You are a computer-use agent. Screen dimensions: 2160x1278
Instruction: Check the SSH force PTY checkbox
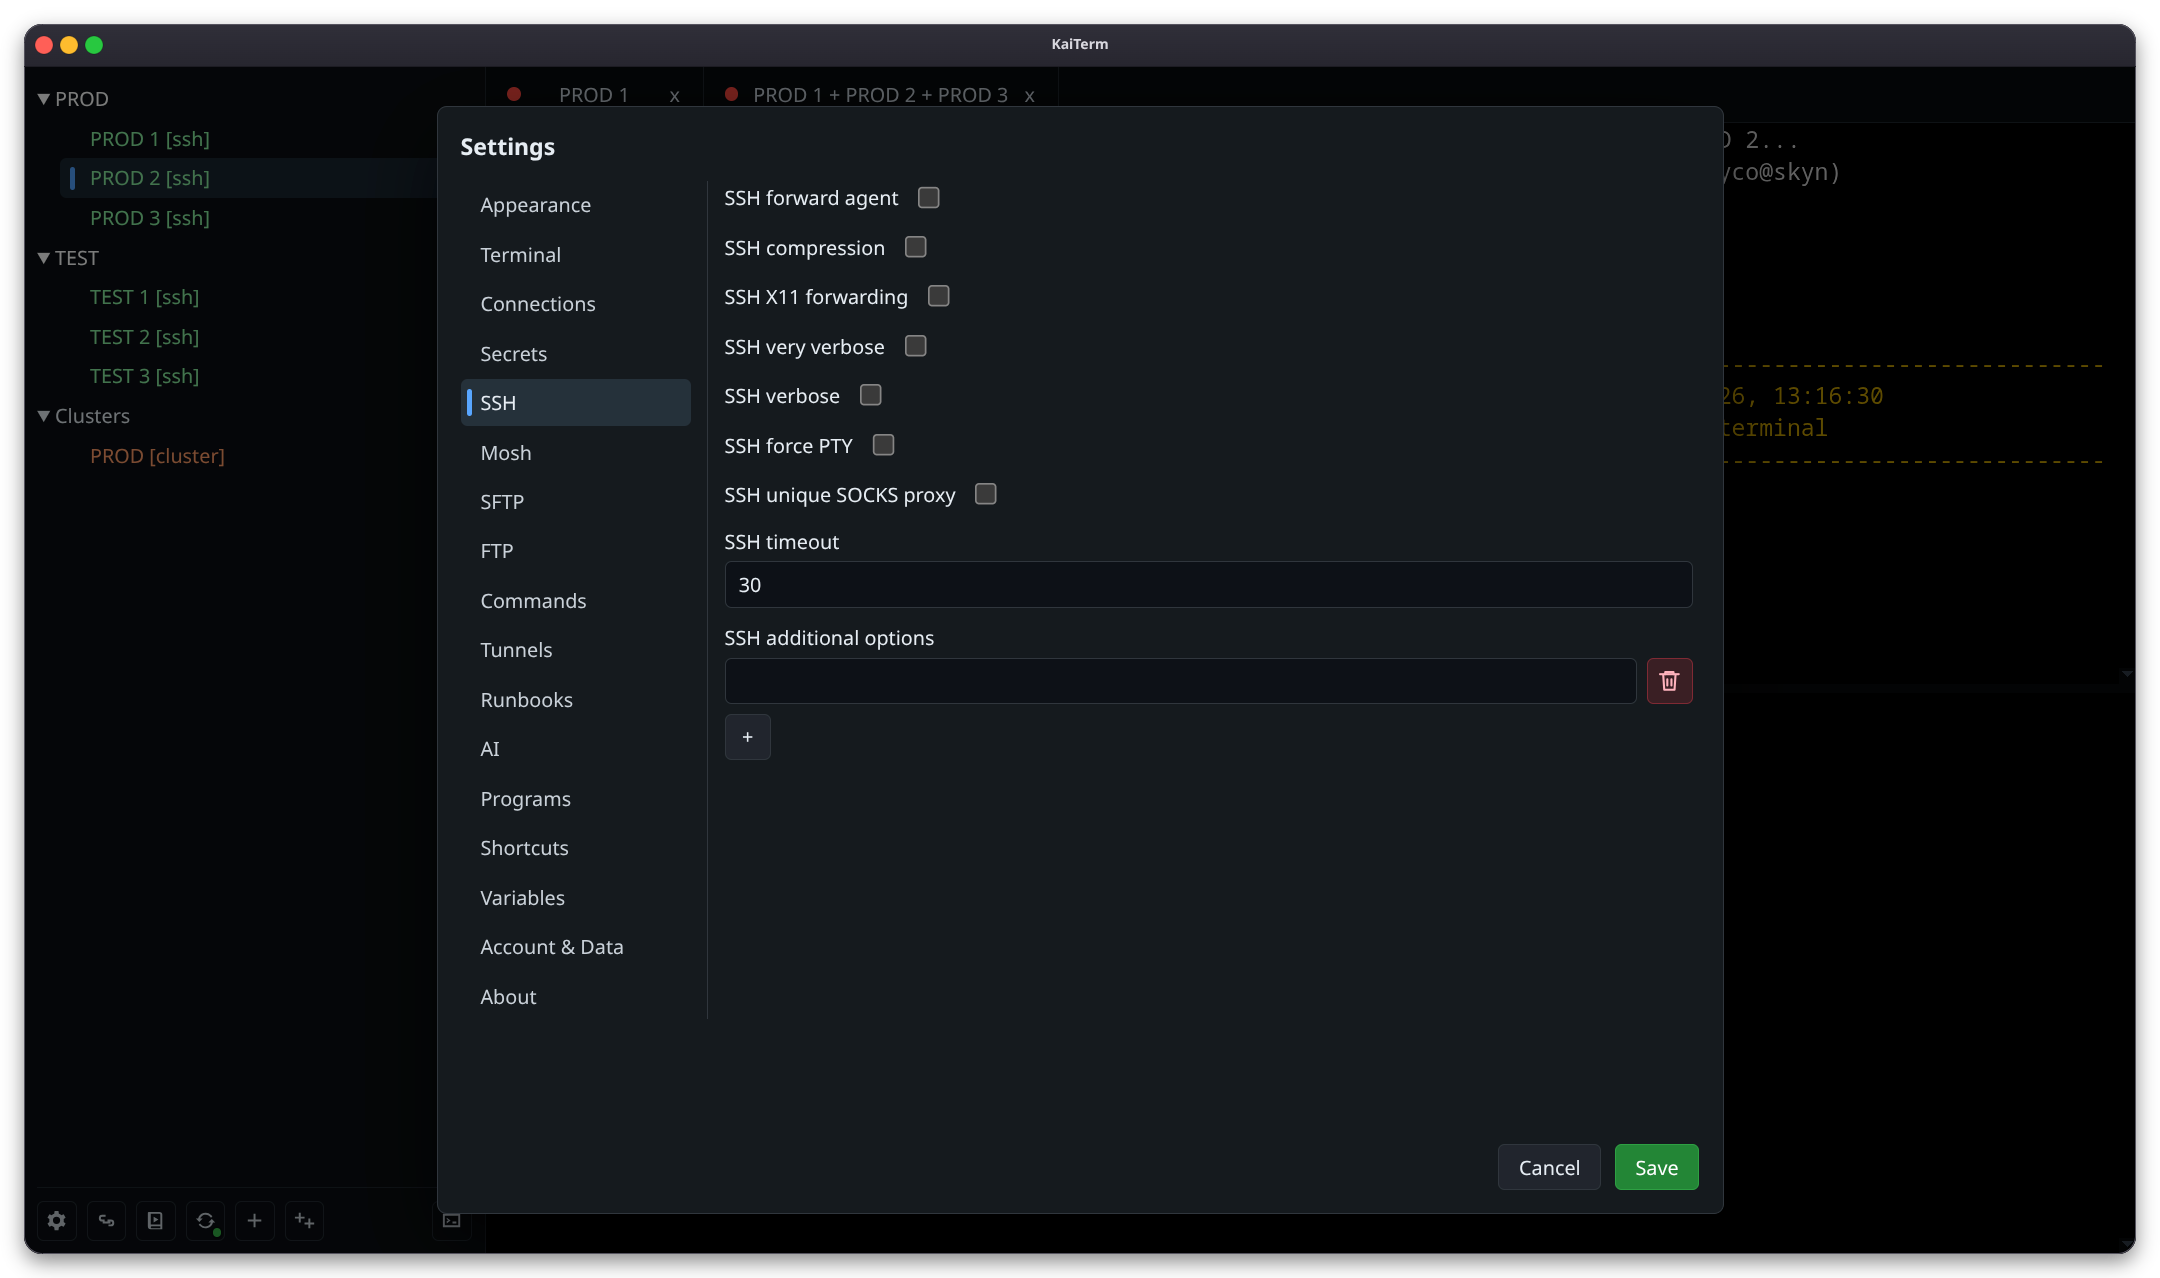pyautogui.click(x=884, y=445)
